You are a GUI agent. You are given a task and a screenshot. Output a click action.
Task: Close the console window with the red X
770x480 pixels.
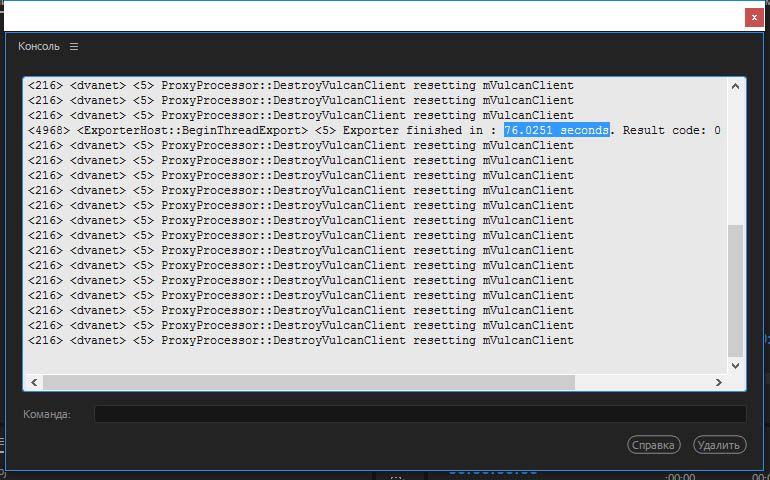(755, 17)
